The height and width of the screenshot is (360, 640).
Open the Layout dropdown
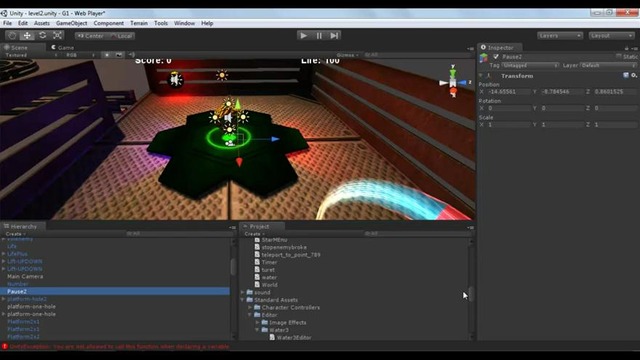[x=611, y=36]
